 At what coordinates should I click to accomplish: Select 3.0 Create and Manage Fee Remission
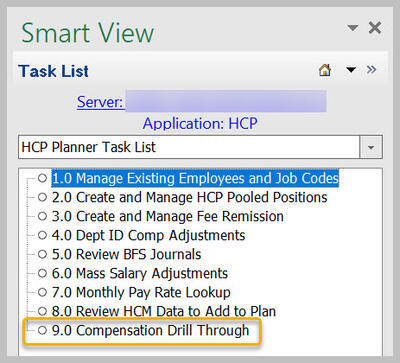pyautogui.click(x=168, y=216)
